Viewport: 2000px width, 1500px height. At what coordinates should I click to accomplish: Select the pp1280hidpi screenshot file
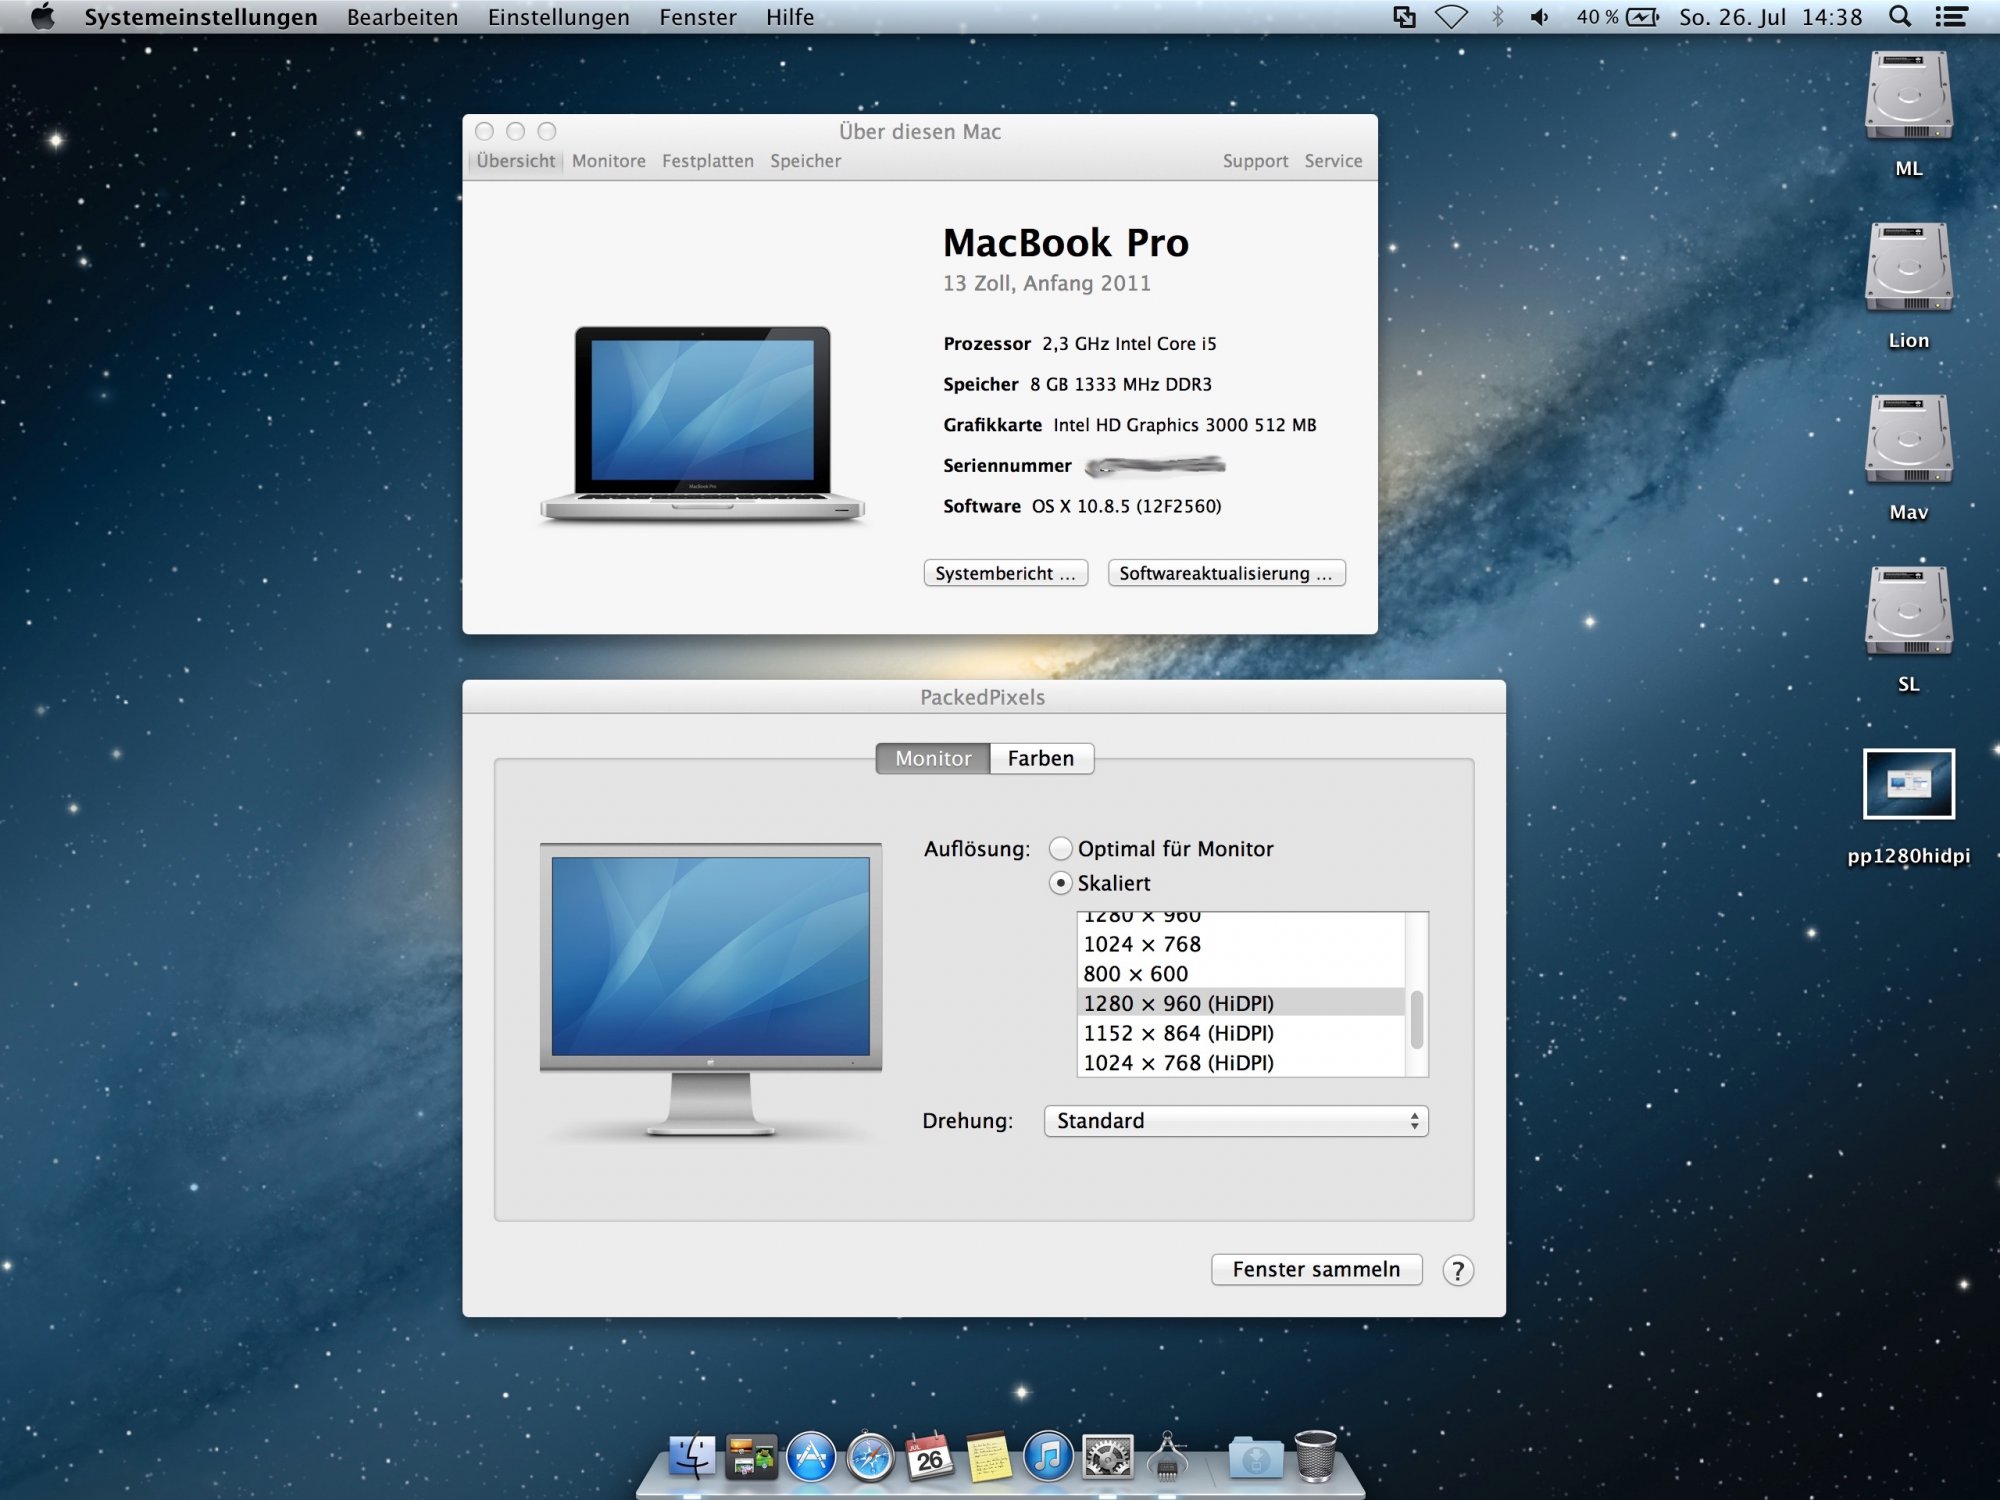(x=1908, y=783)
